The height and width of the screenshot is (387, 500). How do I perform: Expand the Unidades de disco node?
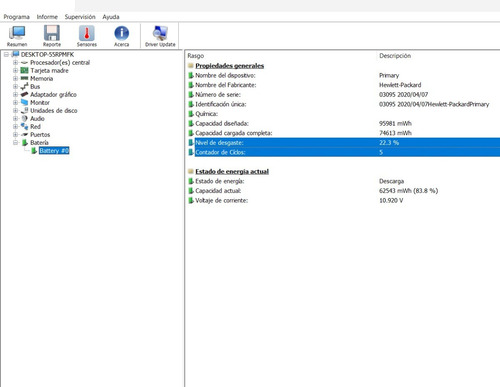(15, 110)
